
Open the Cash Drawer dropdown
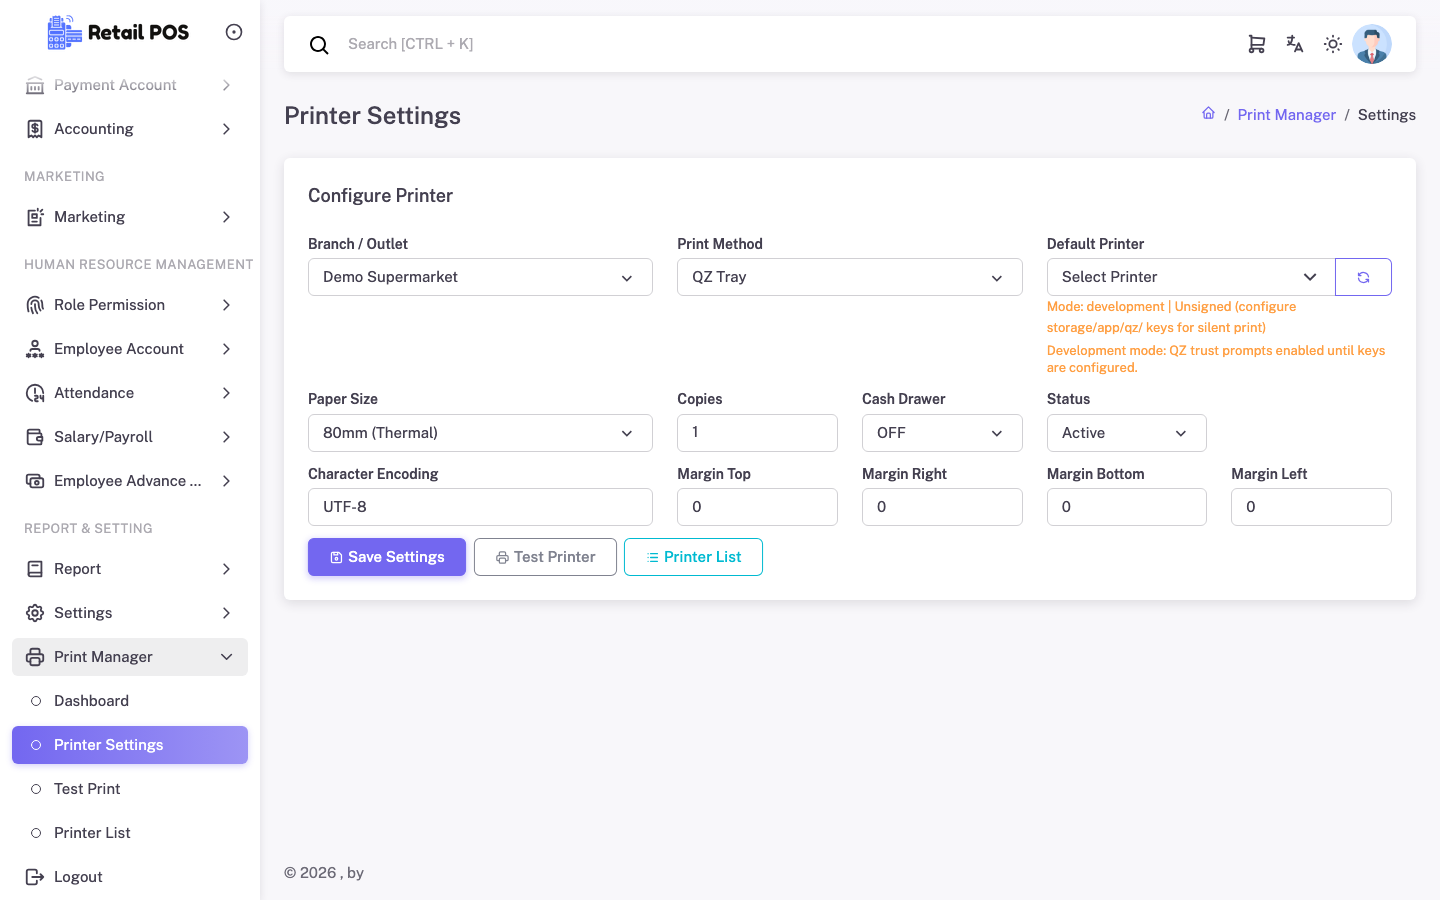pyautogui.click(x=942, y=433)
